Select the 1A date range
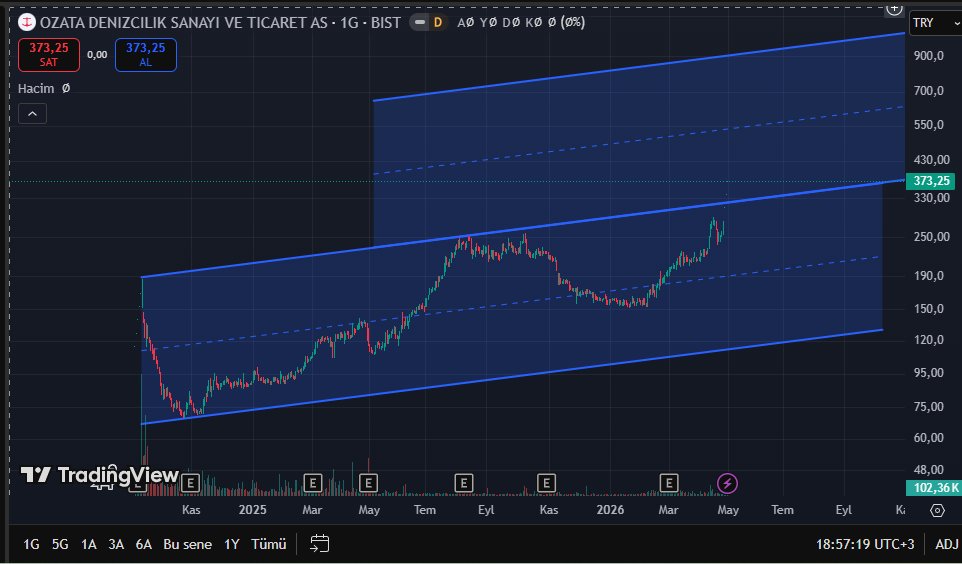Viewport: 962px width, 564px height. [88, 544]
